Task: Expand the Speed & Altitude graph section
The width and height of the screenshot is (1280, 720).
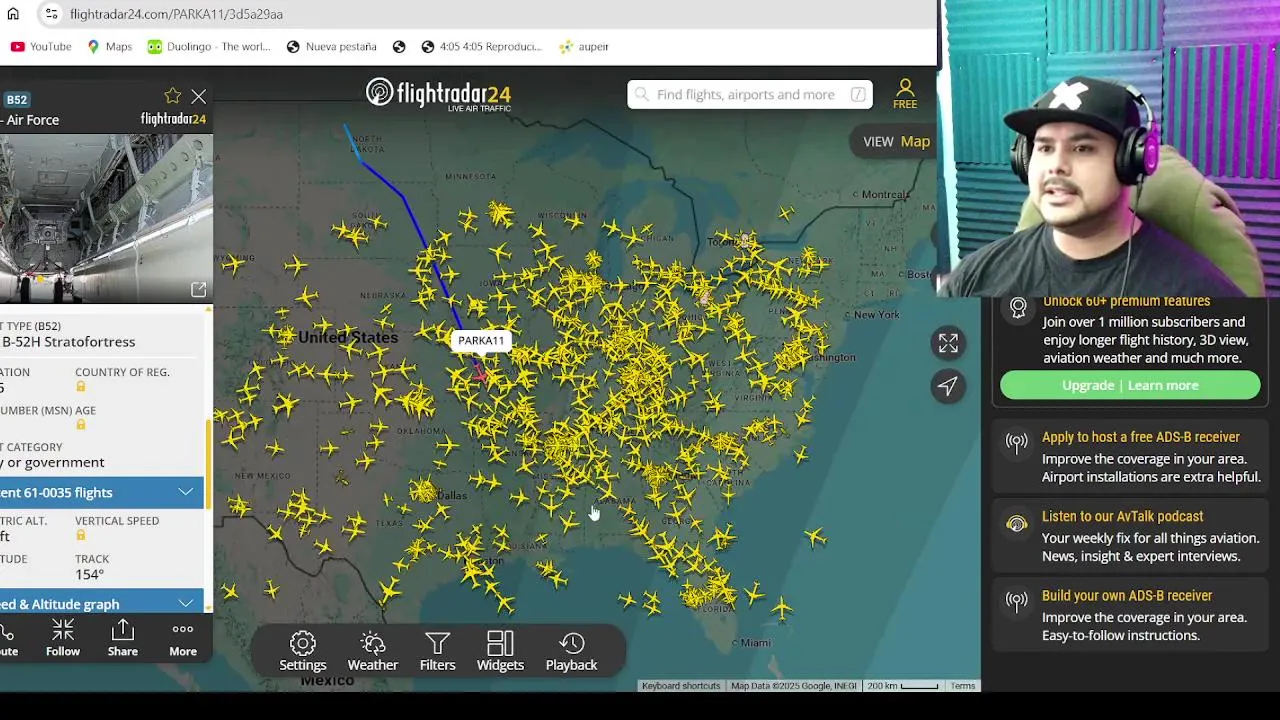Action: 101,603
